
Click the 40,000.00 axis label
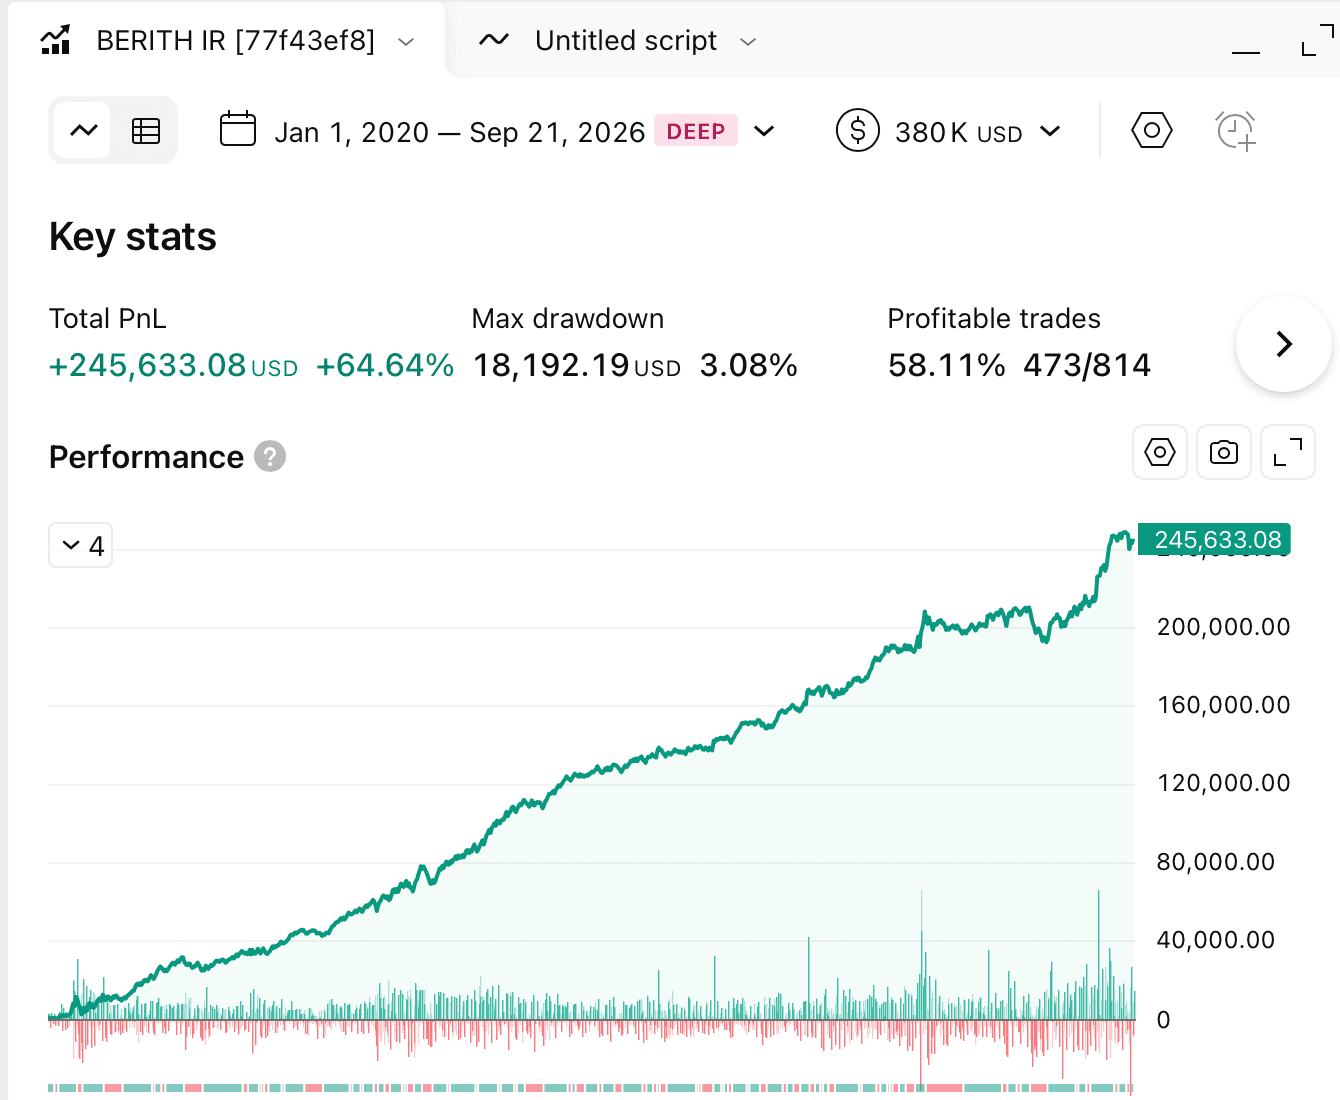[1216, 940]
